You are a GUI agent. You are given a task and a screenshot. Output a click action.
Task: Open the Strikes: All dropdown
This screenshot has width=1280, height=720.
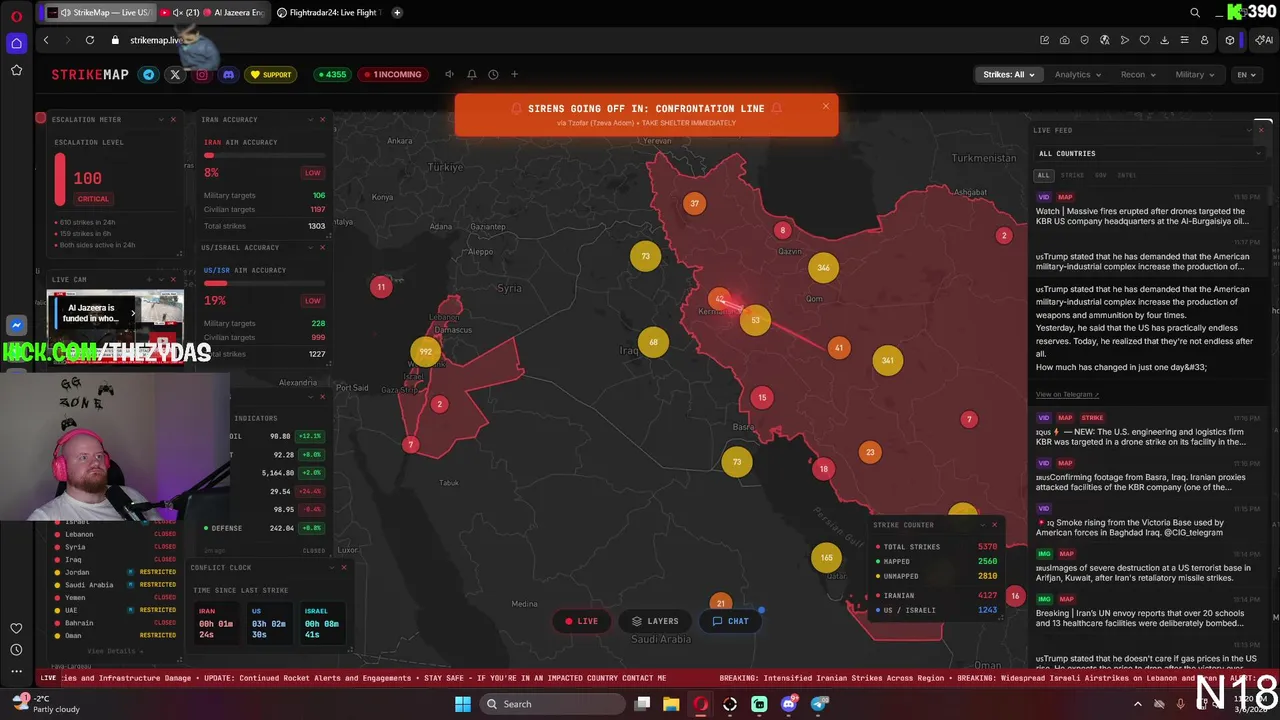(1008, 74)
